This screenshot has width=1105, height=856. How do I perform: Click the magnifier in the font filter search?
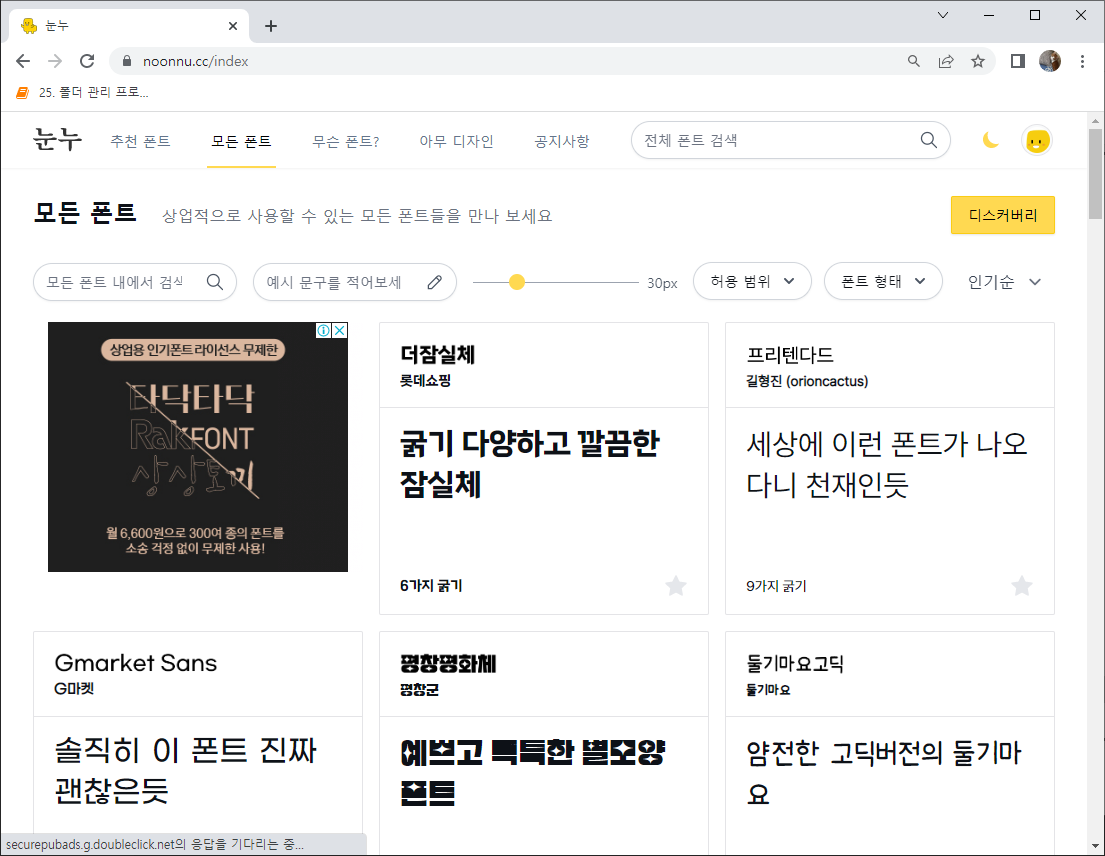(x=215, y=282)
